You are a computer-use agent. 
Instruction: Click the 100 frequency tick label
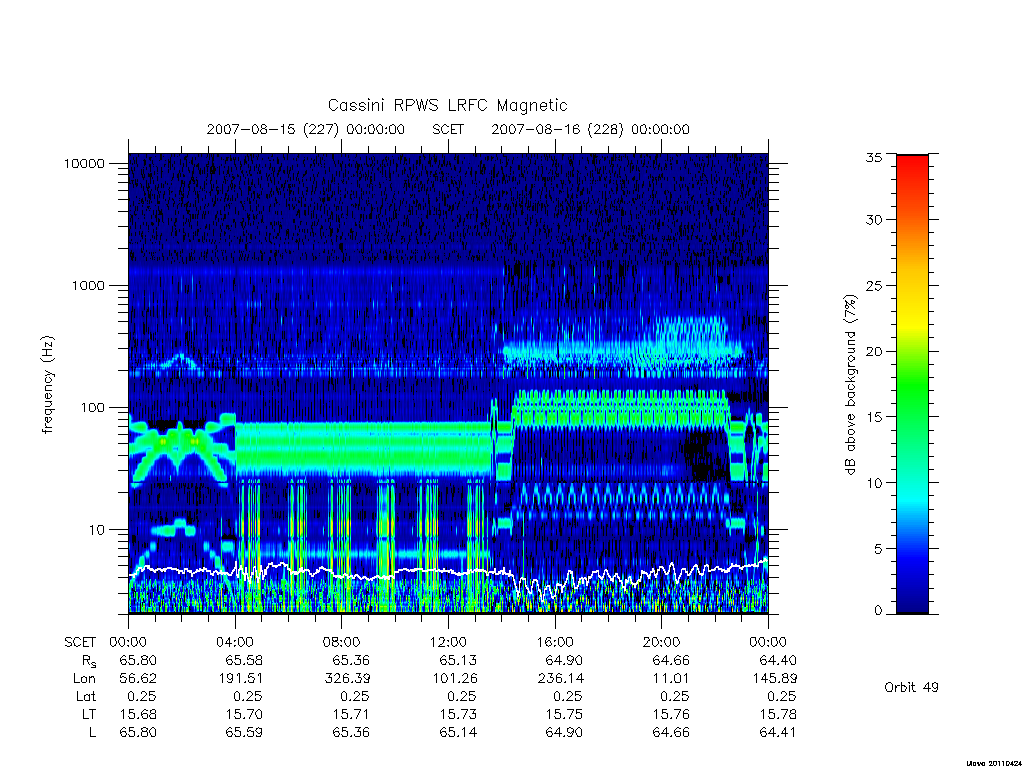[92, 408]
